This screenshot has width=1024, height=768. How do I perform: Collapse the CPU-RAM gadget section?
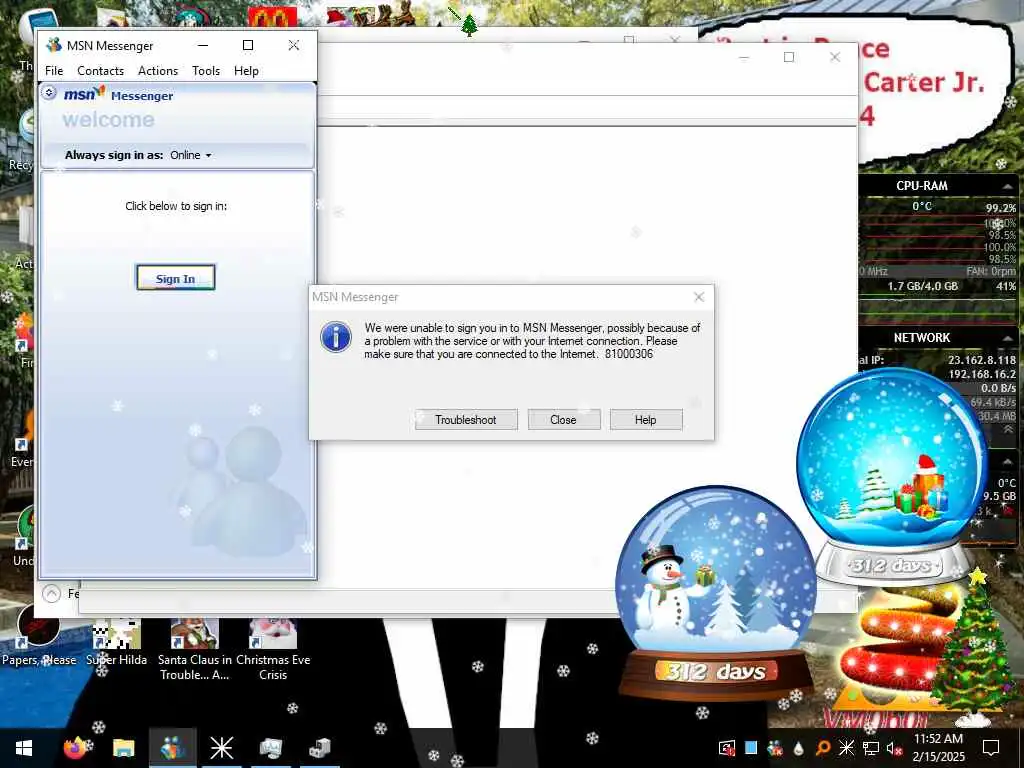click(x=1006, y=186)
